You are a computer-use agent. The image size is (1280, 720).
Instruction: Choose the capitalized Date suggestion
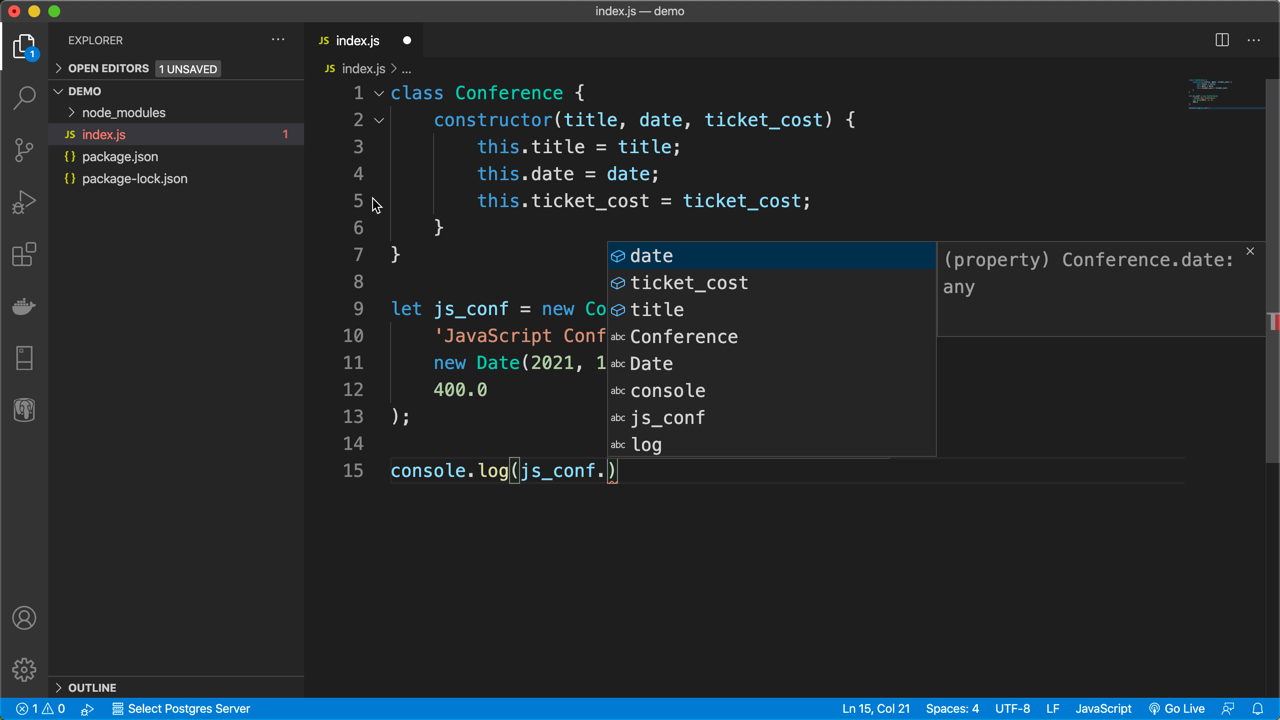(x=771, y=364)
